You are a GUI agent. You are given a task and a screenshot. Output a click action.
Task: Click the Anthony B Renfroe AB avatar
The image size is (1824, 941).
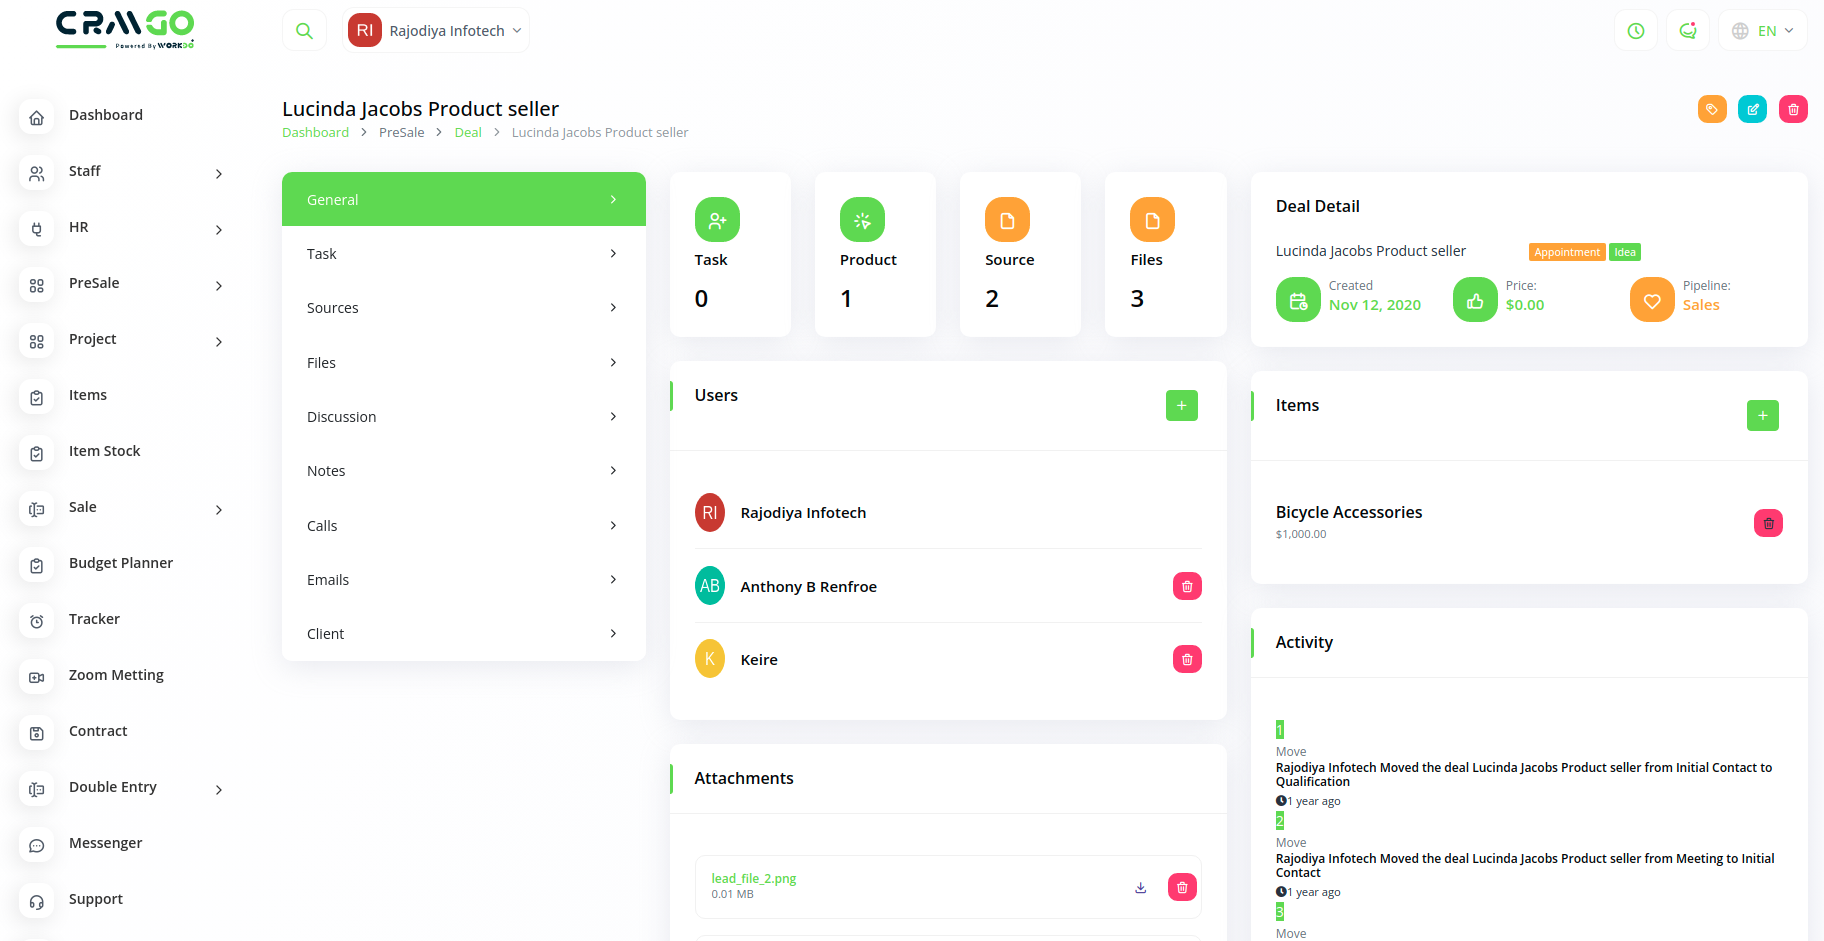(x=710, y=586)
